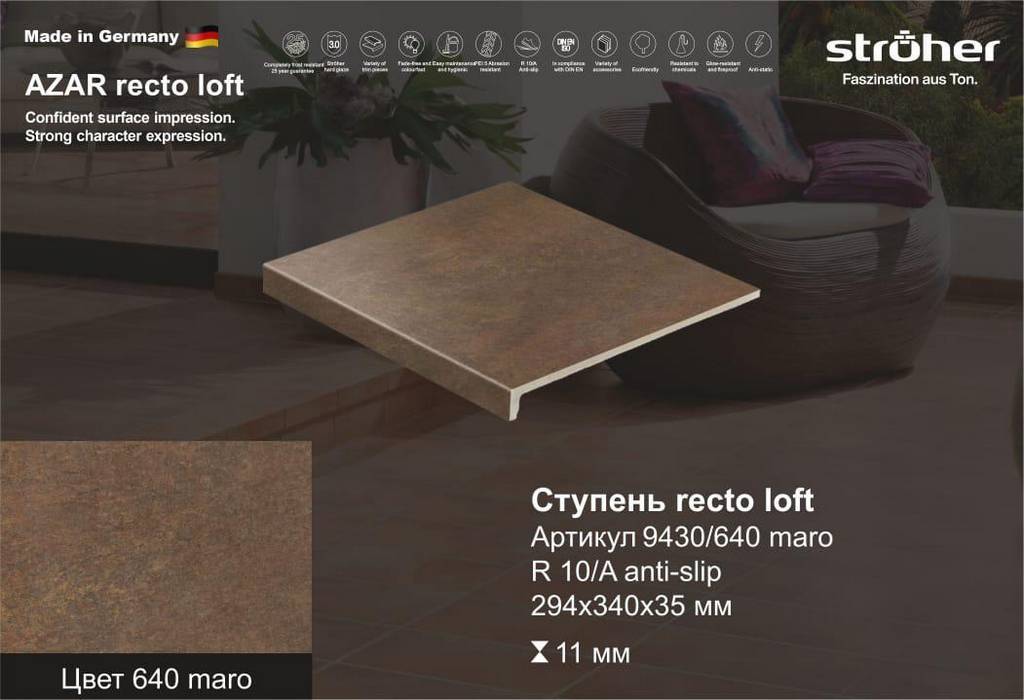Click the Variety of accessories icon
Image resolution: width=1024 pixels, height=700 pixels.
pos(604,44)
